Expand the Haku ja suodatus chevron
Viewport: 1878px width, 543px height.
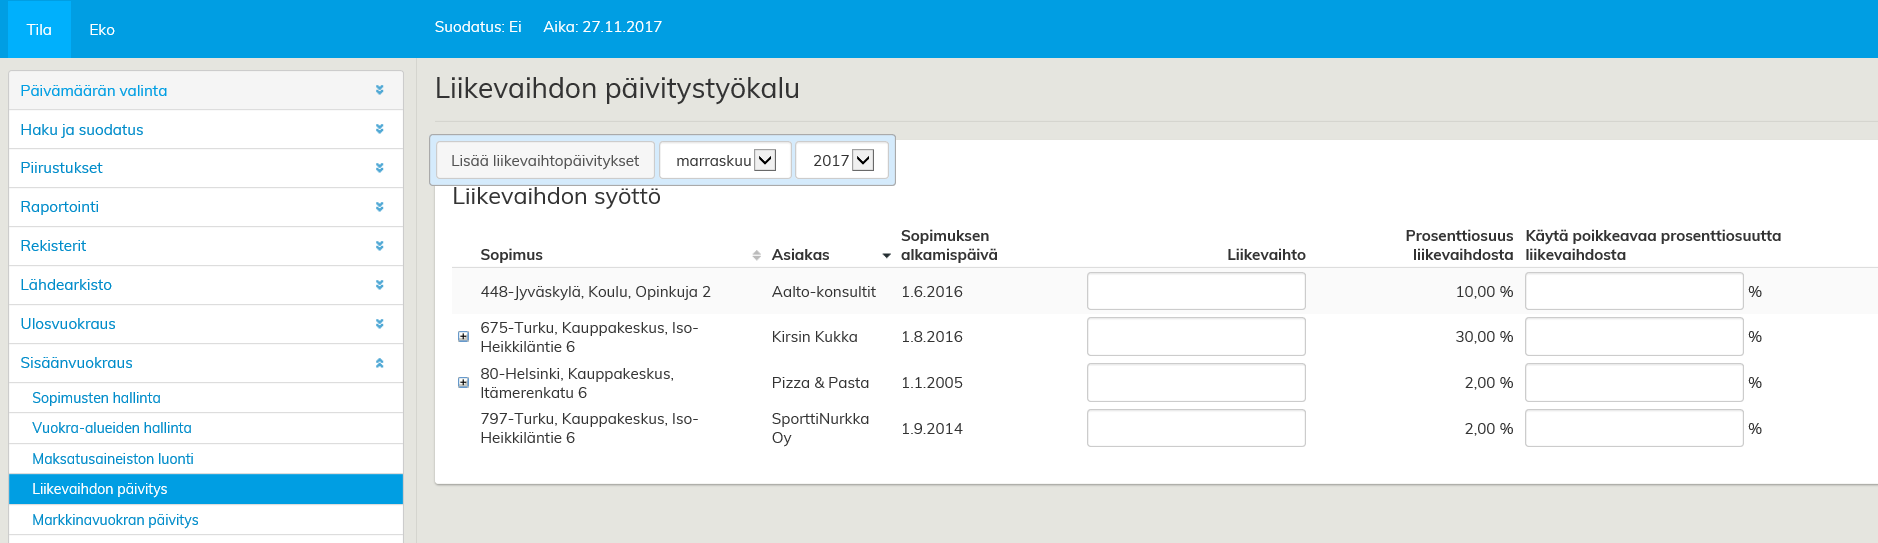(x=379, y=129)
